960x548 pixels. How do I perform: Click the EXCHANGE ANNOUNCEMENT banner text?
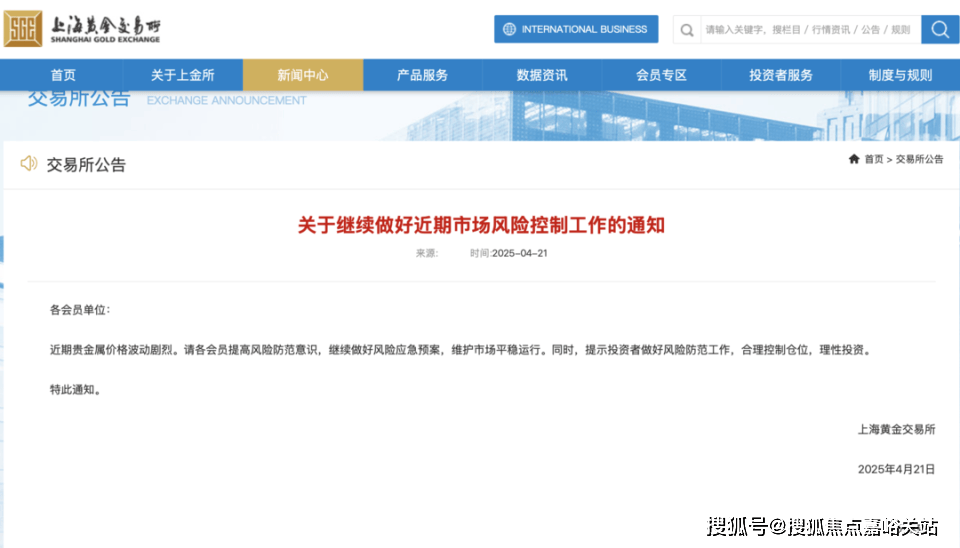pos(227,100)
